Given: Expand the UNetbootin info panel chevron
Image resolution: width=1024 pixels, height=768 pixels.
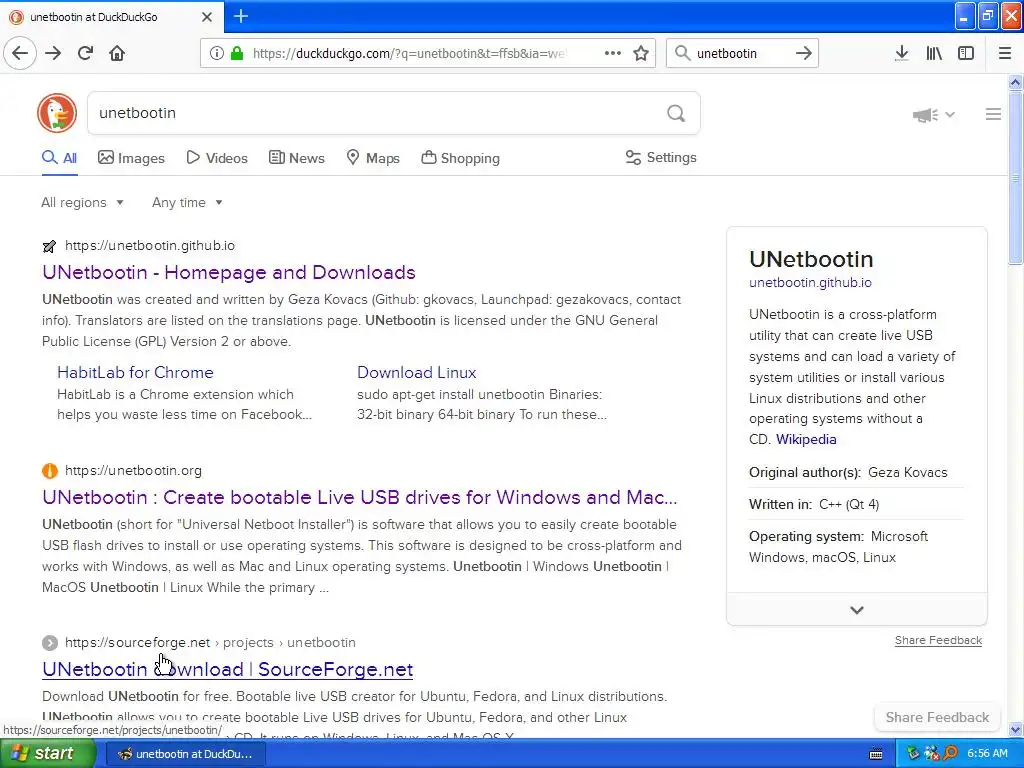Looking at the screenshot, I should point(857,609).
